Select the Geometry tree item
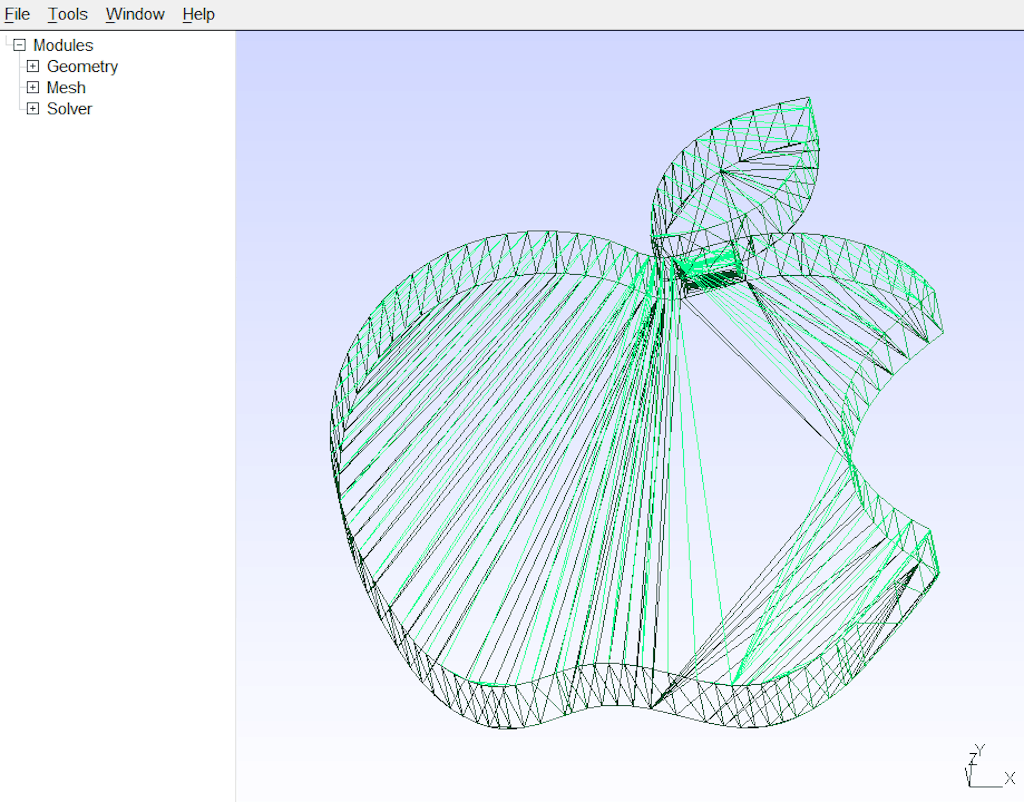Image resolution: width=1024 pixels, height=802 pixels. tap(82, 67)
